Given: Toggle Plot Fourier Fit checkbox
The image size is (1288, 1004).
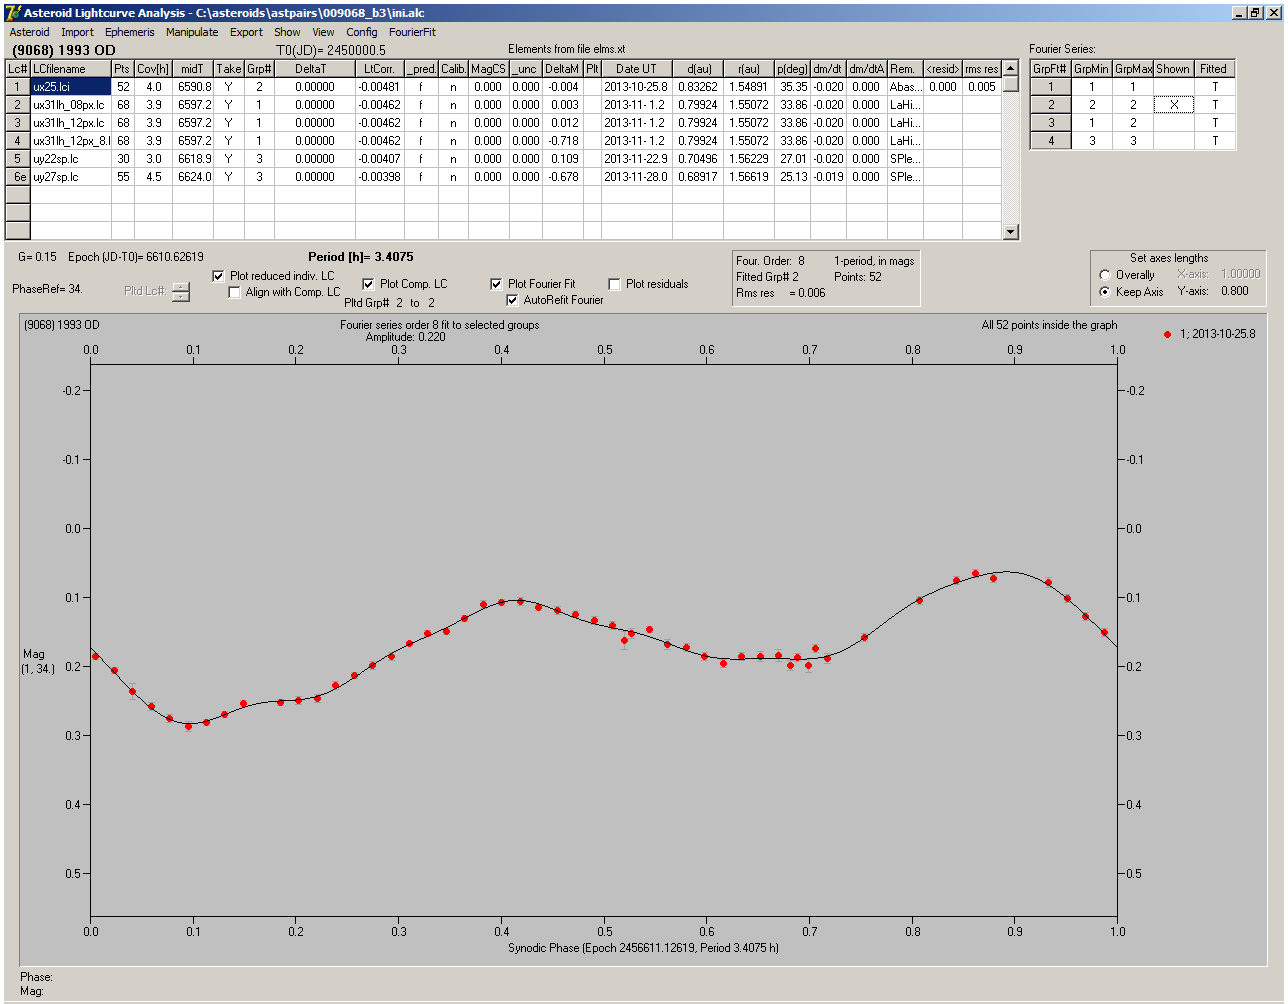Looking at the screenshot, I should 496,284.
